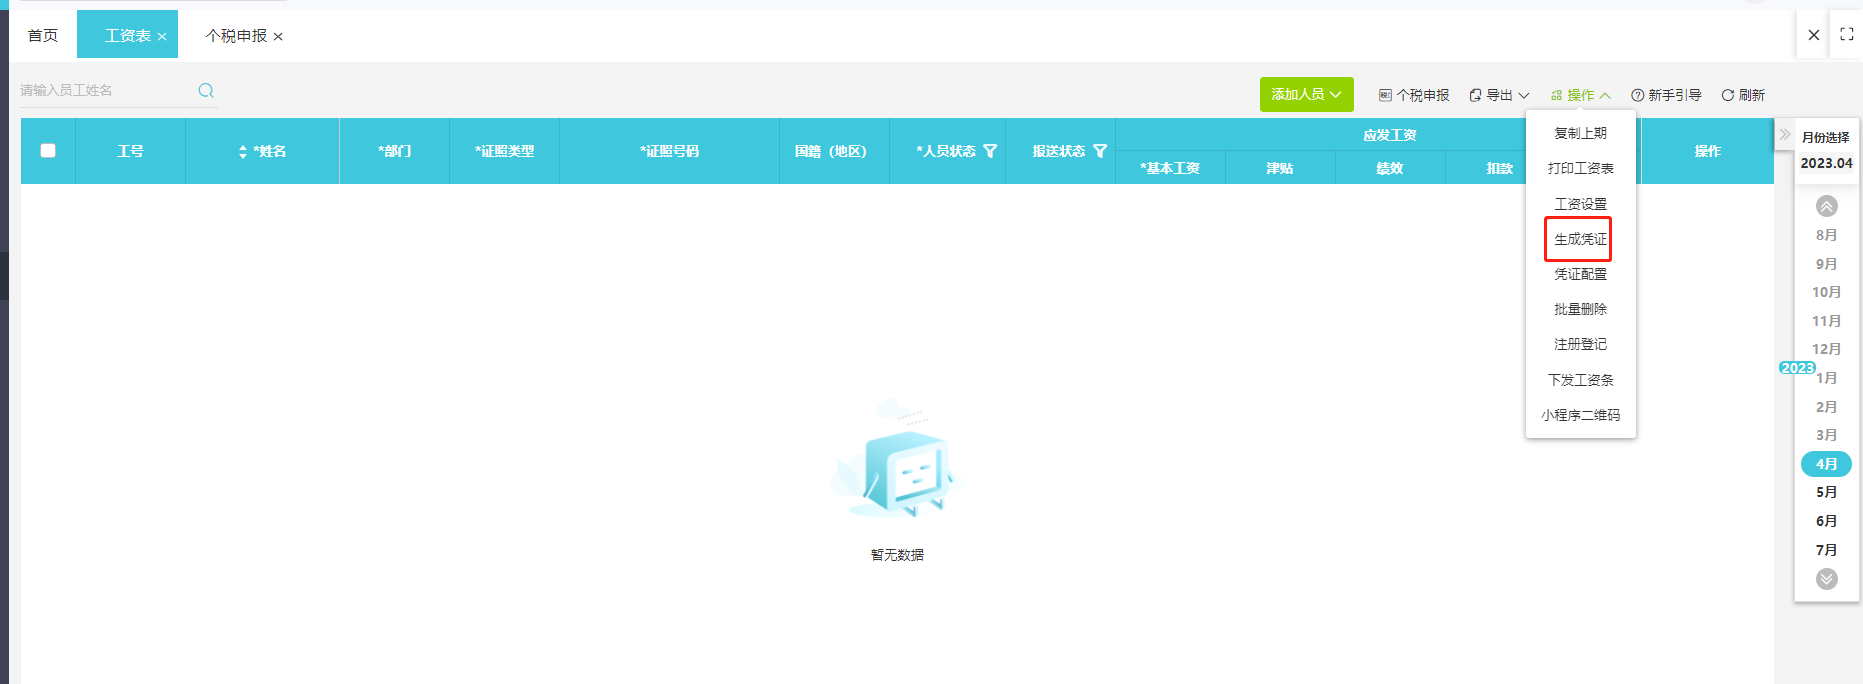The width and height of the screenshot is (1863, 684).
Task: Select 5月 in the month list
Action: pyautogui.click(x=1826, y=492)
